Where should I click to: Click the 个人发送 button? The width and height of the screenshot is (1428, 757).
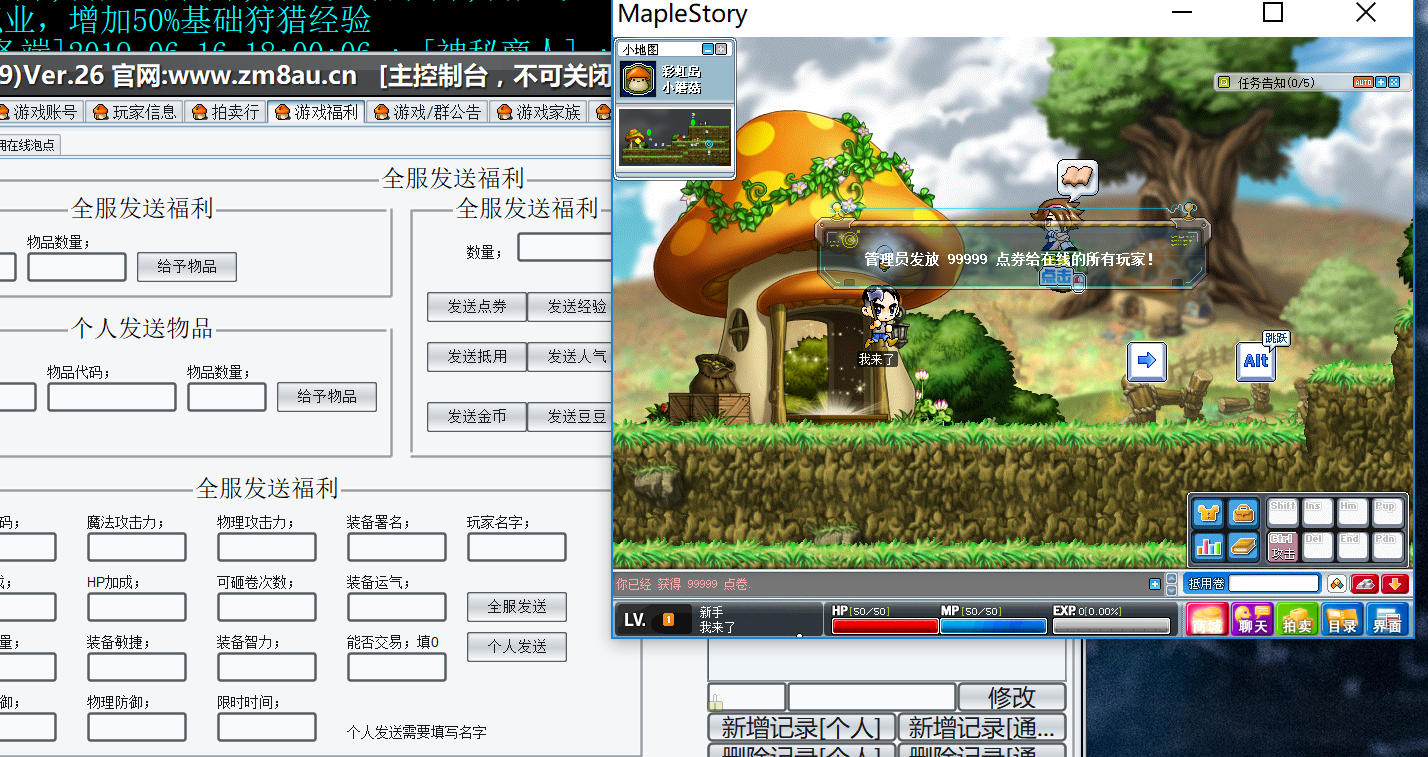517,647
